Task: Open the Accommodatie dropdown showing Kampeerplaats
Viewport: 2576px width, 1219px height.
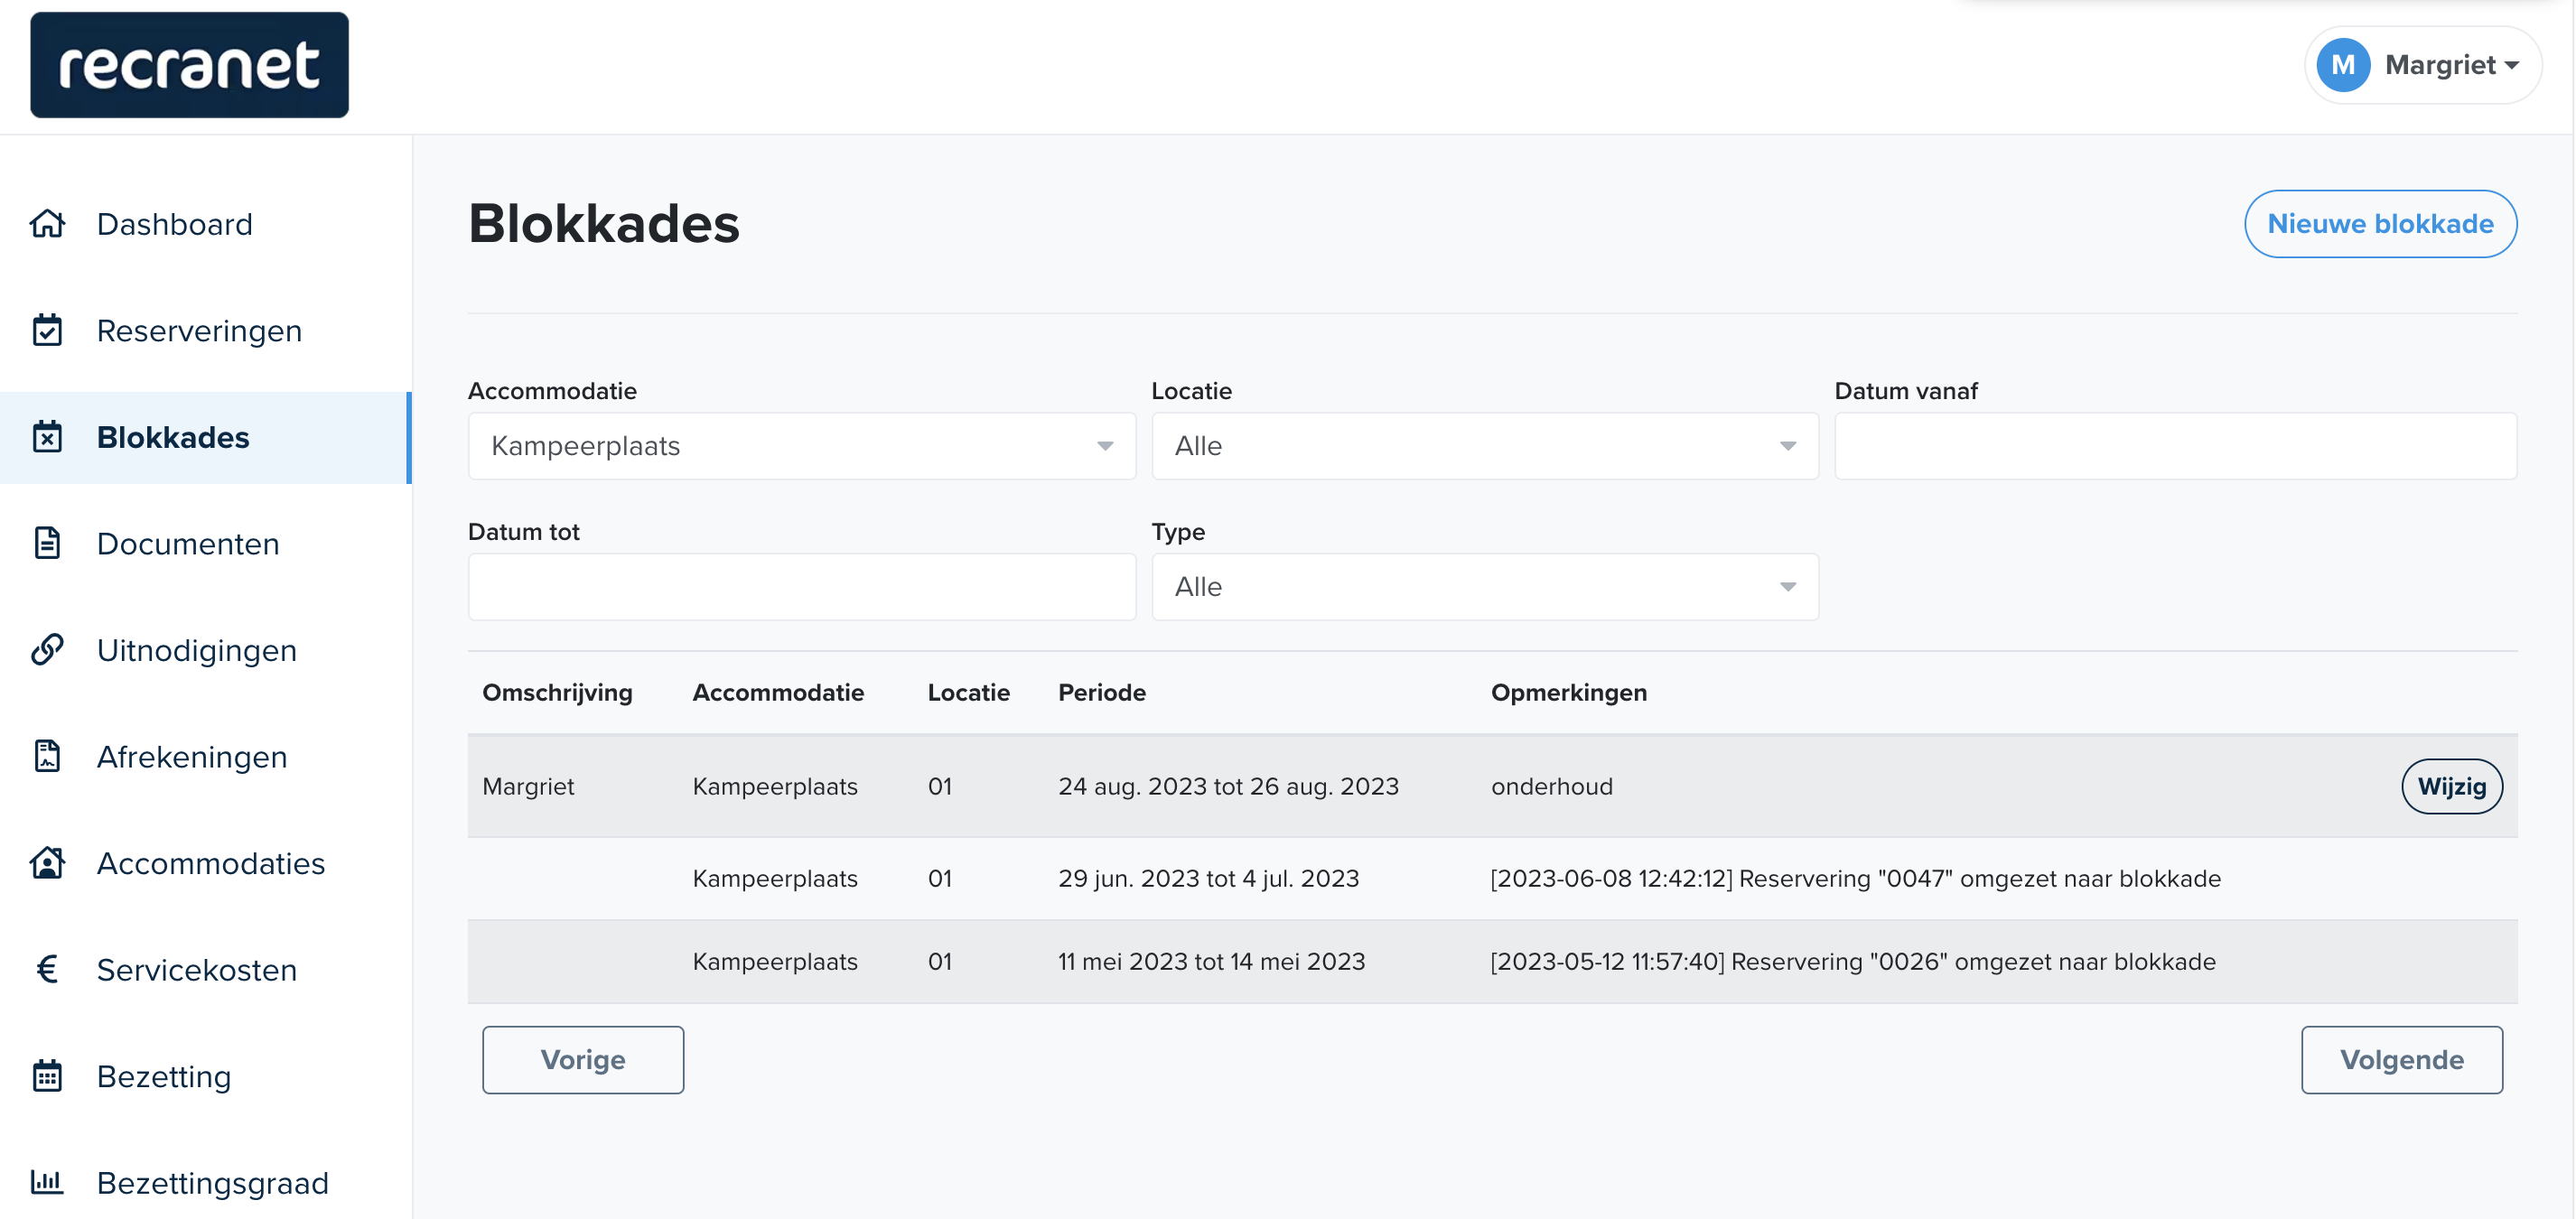Action: coord(801,446)
